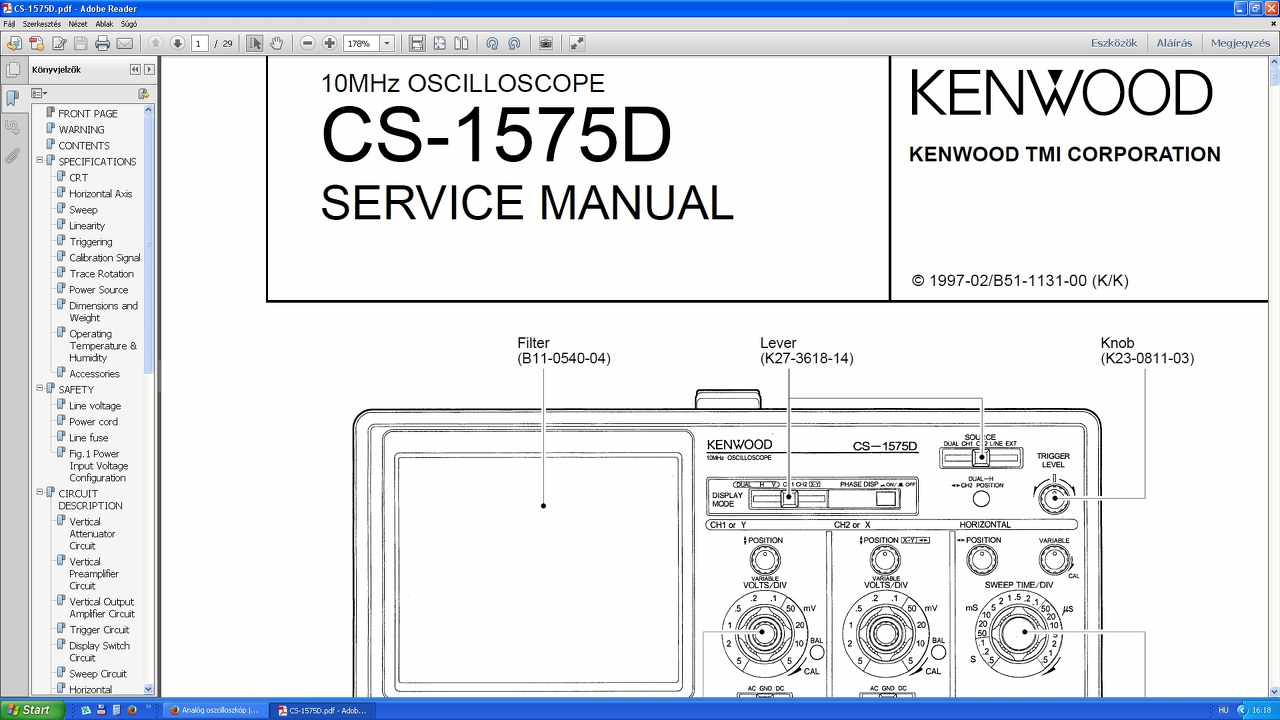Switch to full screen reading mode
1280x720 pixels.
coord(577,43)
